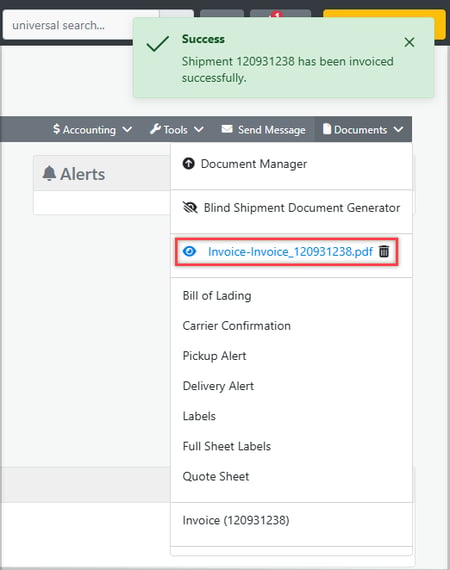Screen dimensions: 450x570
Task: Click the Documents page icon
Action: click(327, 129)
